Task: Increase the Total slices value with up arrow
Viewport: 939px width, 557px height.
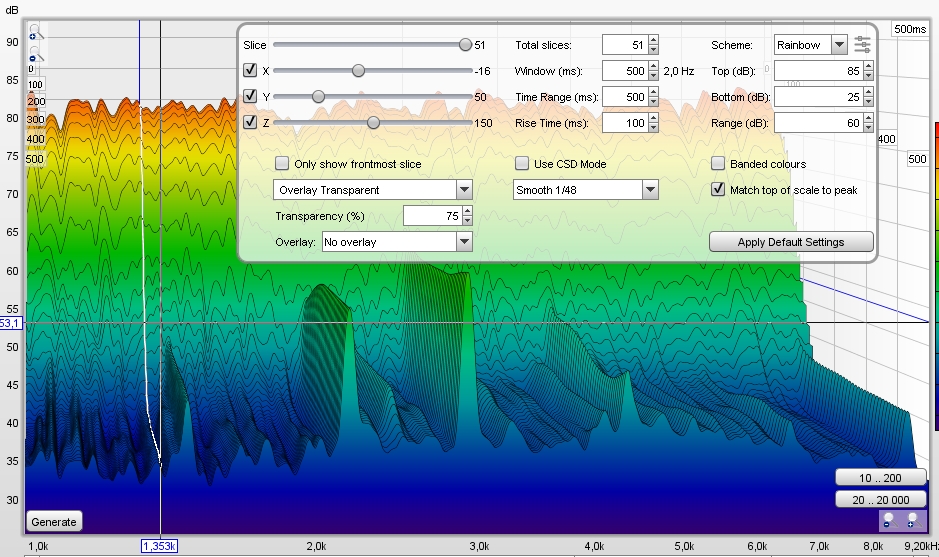Action: (x=653, y=40)
